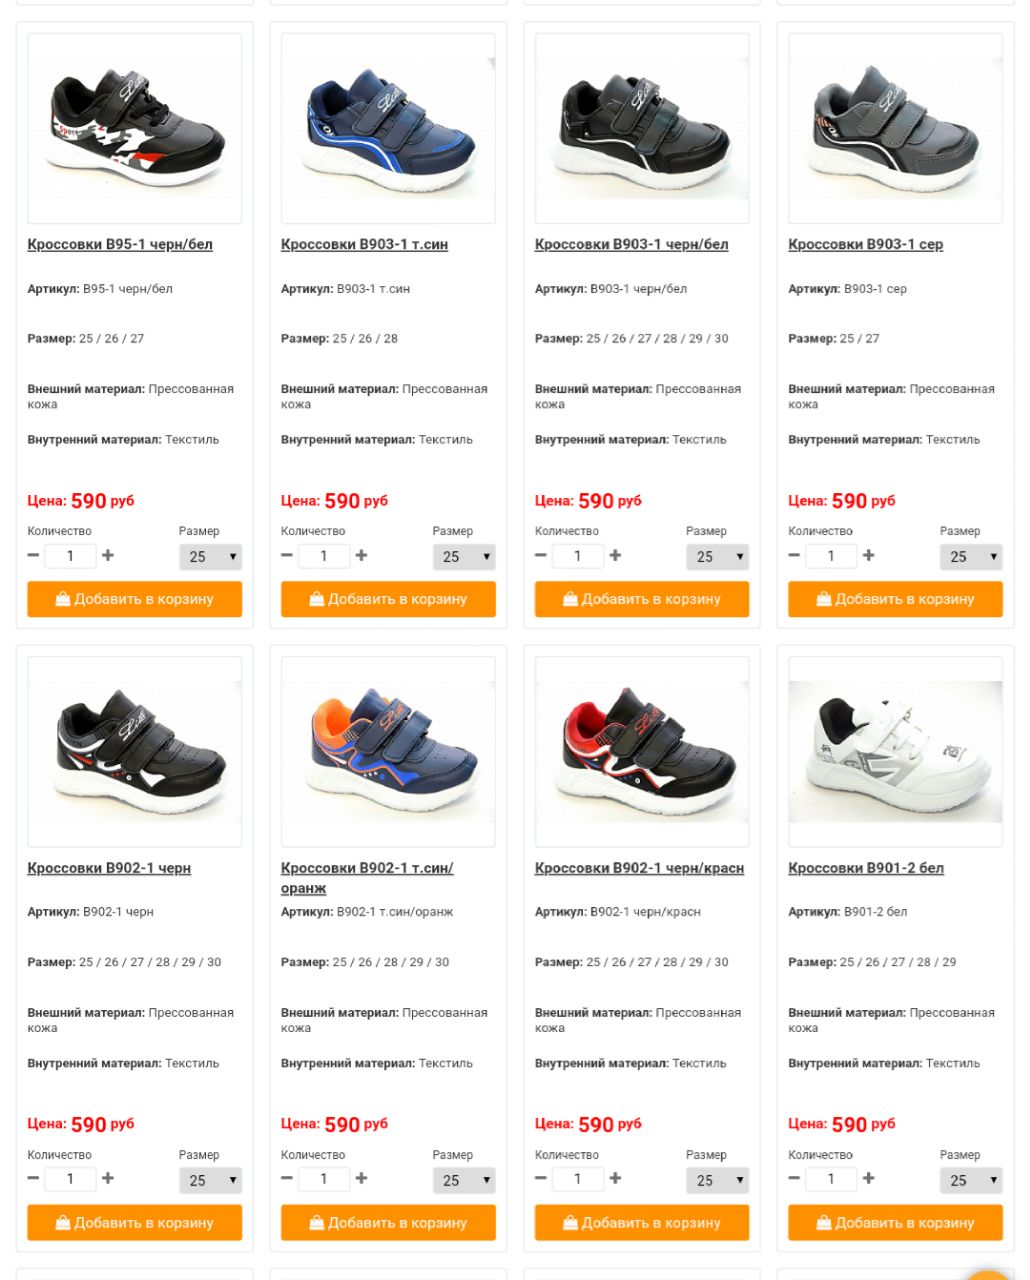Decrease quantity for Кроссовки B901-2 бел
The image size is (1030, 1280).
point(794,1178)
